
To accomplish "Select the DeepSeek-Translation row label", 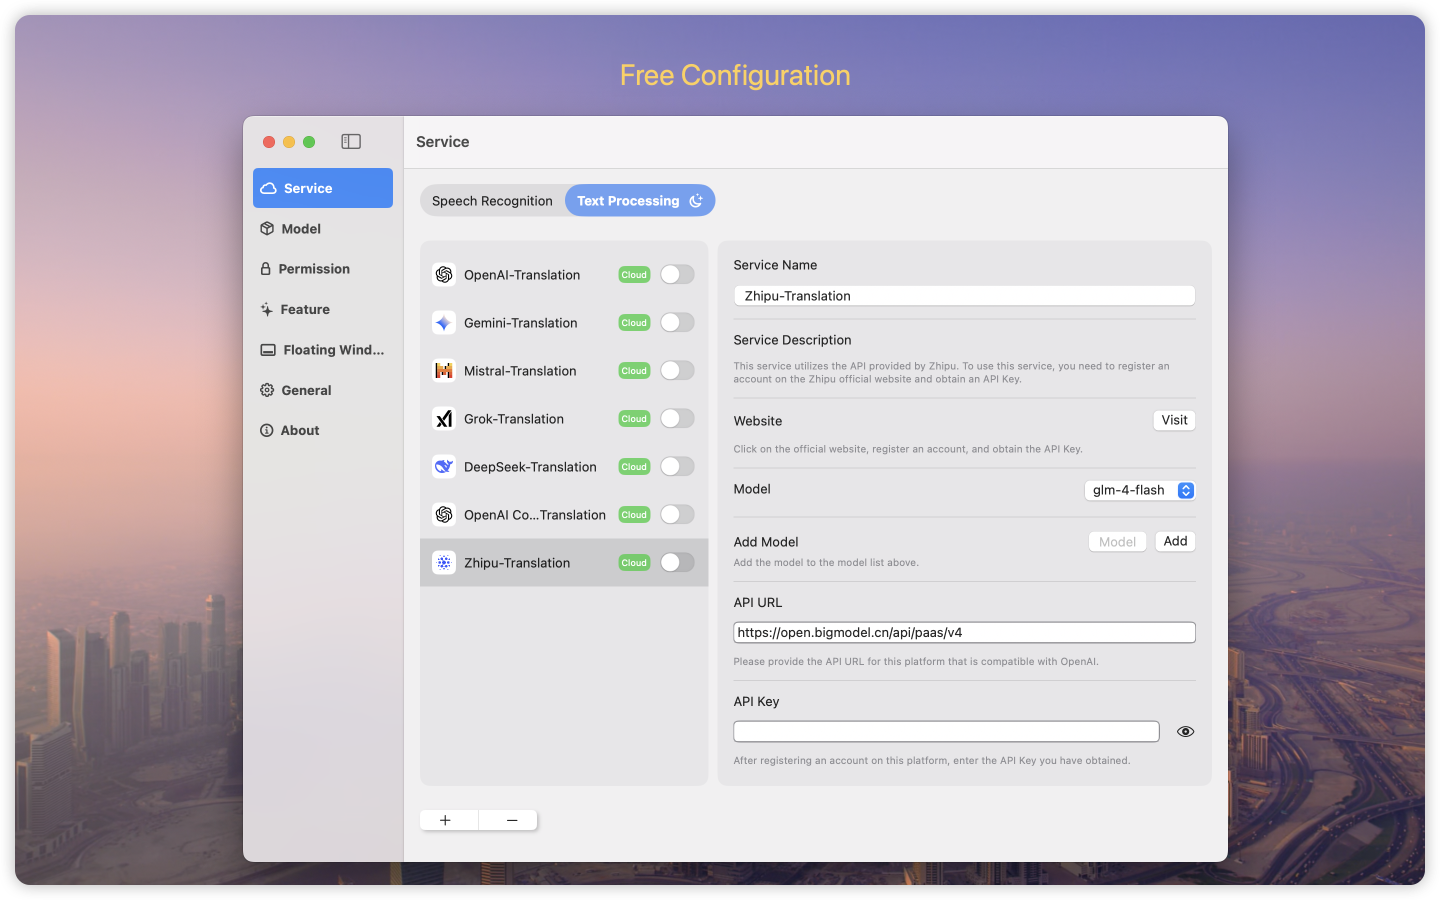I will 530,467.
